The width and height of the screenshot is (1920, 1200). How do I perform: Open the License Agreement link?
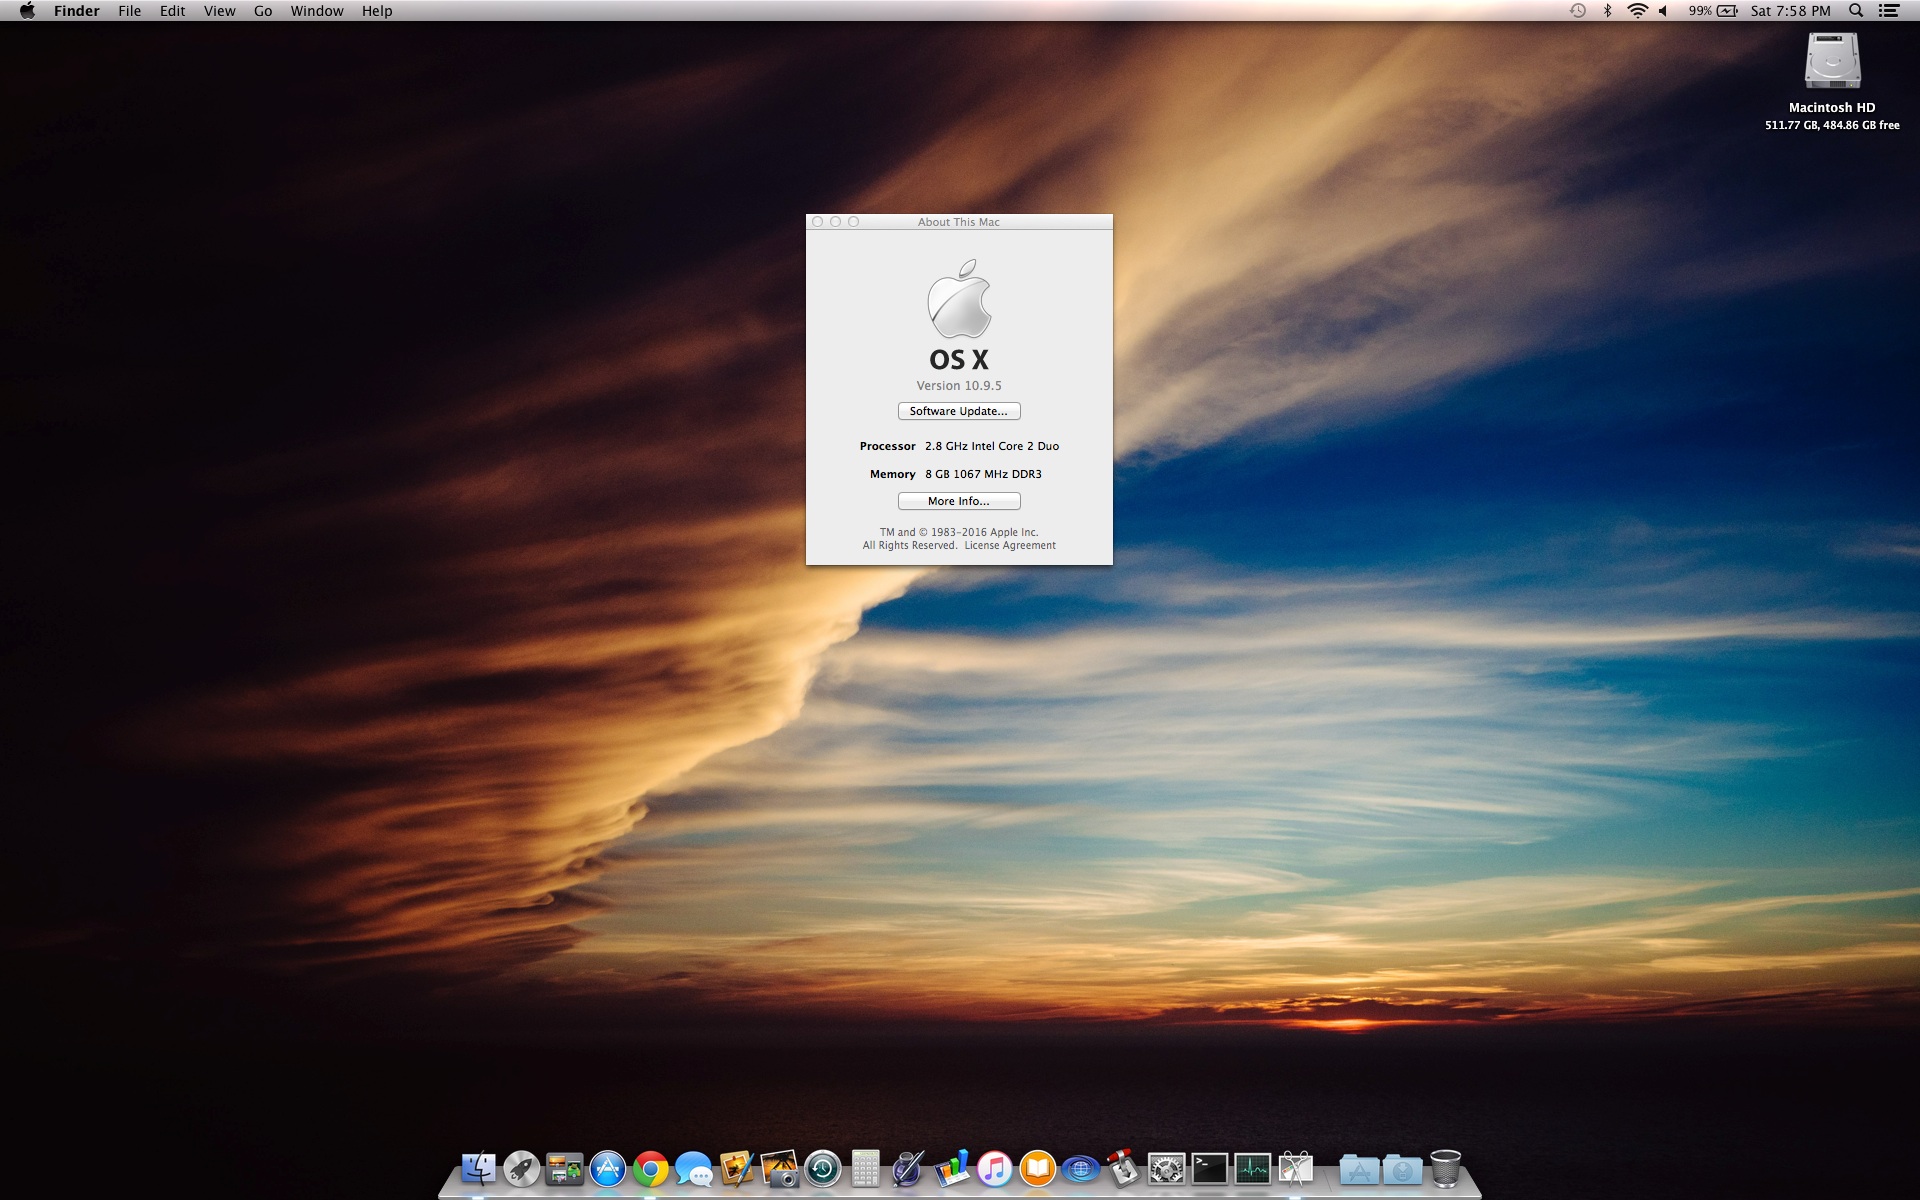coord(1010,545)
